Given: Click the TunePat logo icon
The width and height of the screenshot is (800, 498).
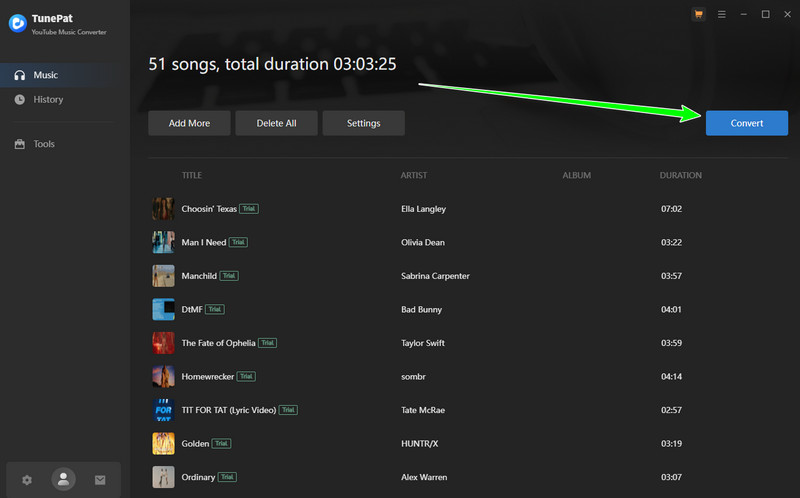Looking at the screenshot, I should [x=18, y=23].
